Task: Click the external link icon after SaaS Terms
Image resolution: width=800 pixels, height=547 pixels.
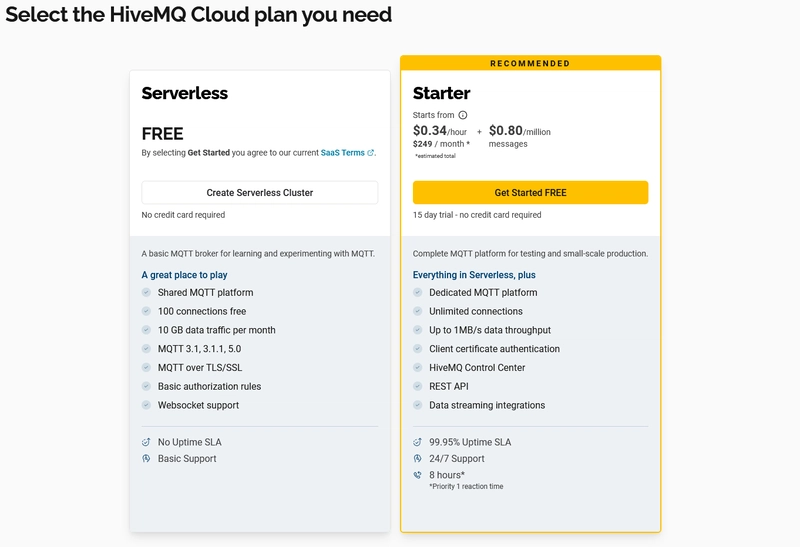Action: pos(370,153)
